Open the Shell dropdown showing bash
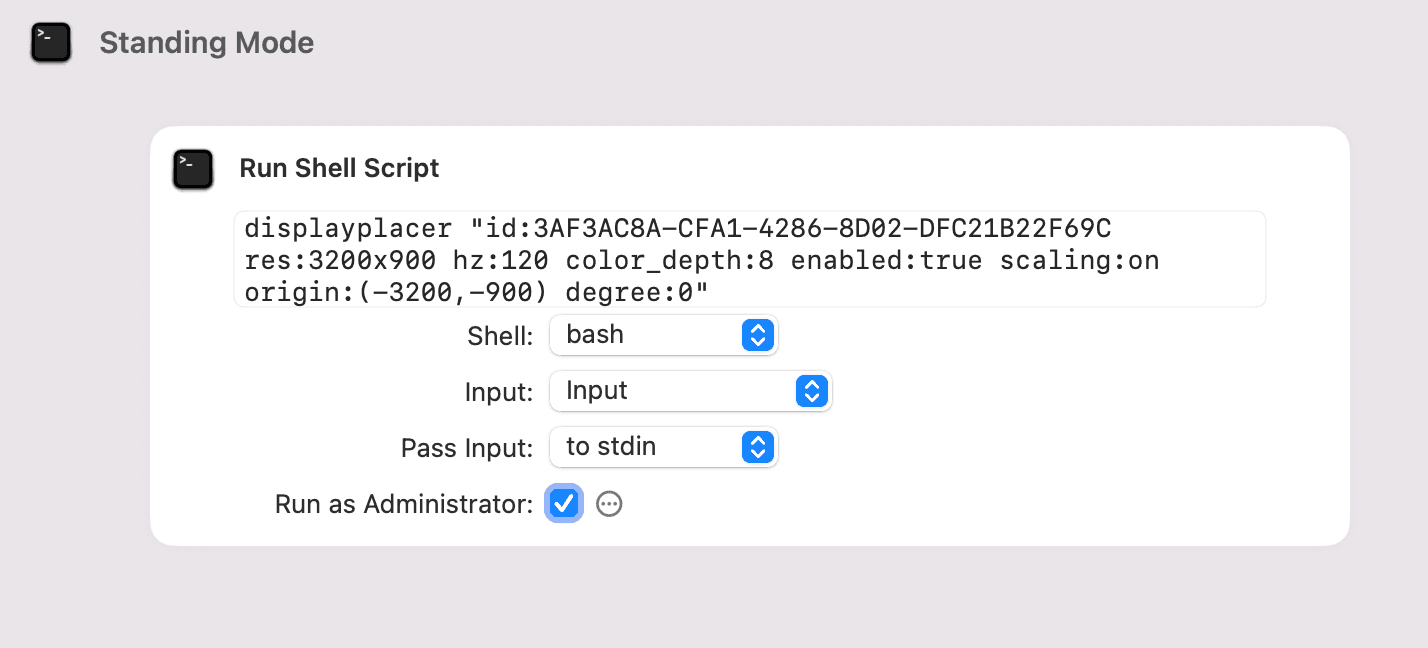1428x648 pixels. [x=650, y=335]
